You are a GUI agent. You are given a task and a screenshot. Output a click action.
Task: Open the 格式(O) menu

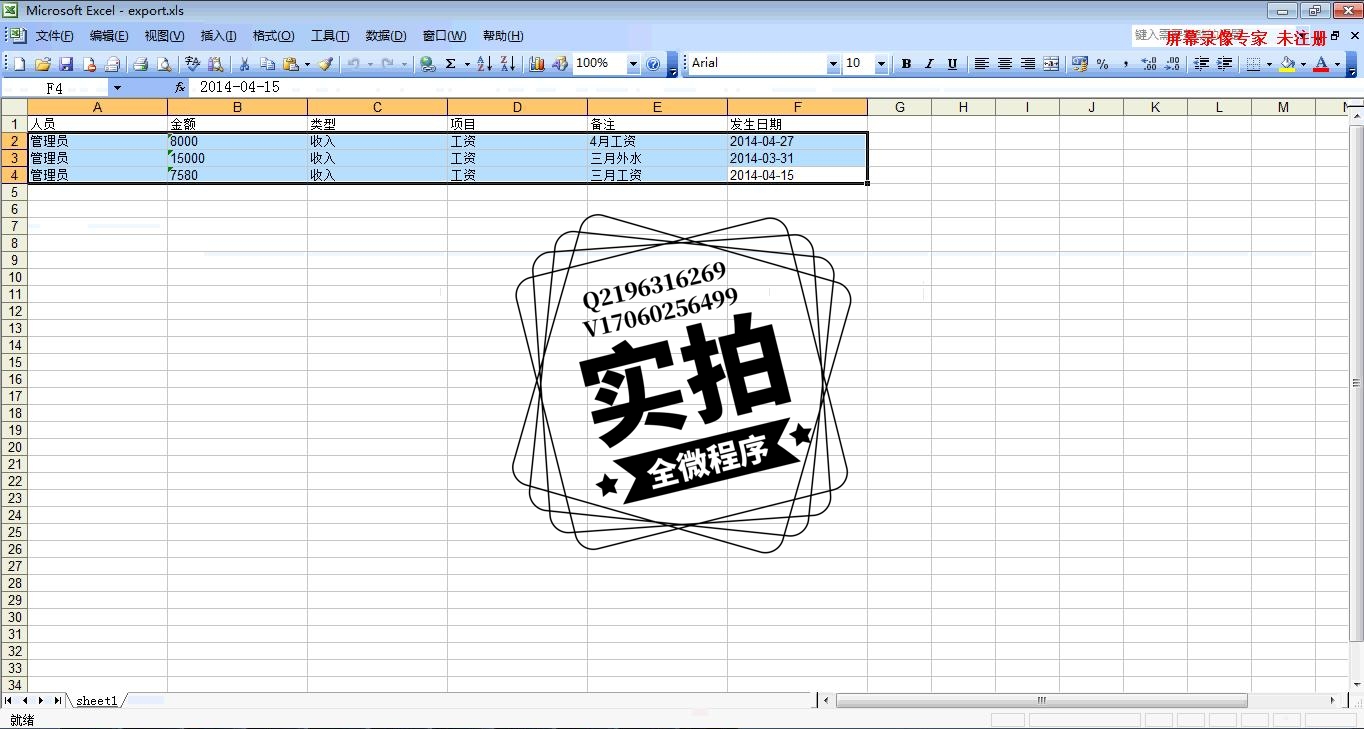pos(273,36)
